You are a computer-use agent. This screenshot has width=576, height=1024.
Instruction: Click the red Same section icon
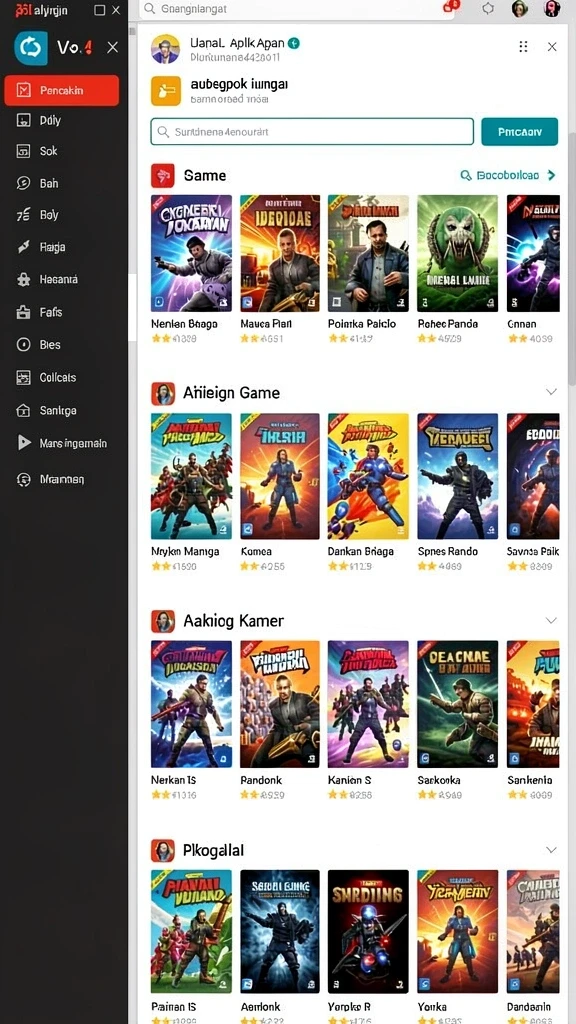tap(163, 176)
